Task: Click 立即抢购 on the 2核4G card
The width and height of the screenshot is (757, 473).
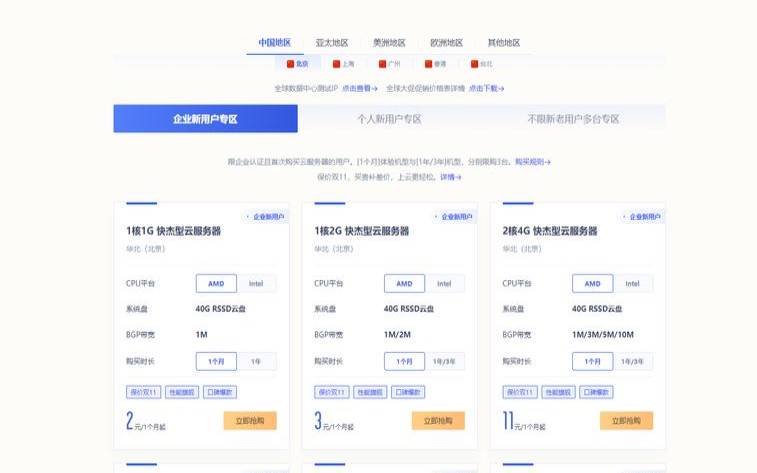Action: [x=627, y=420]
